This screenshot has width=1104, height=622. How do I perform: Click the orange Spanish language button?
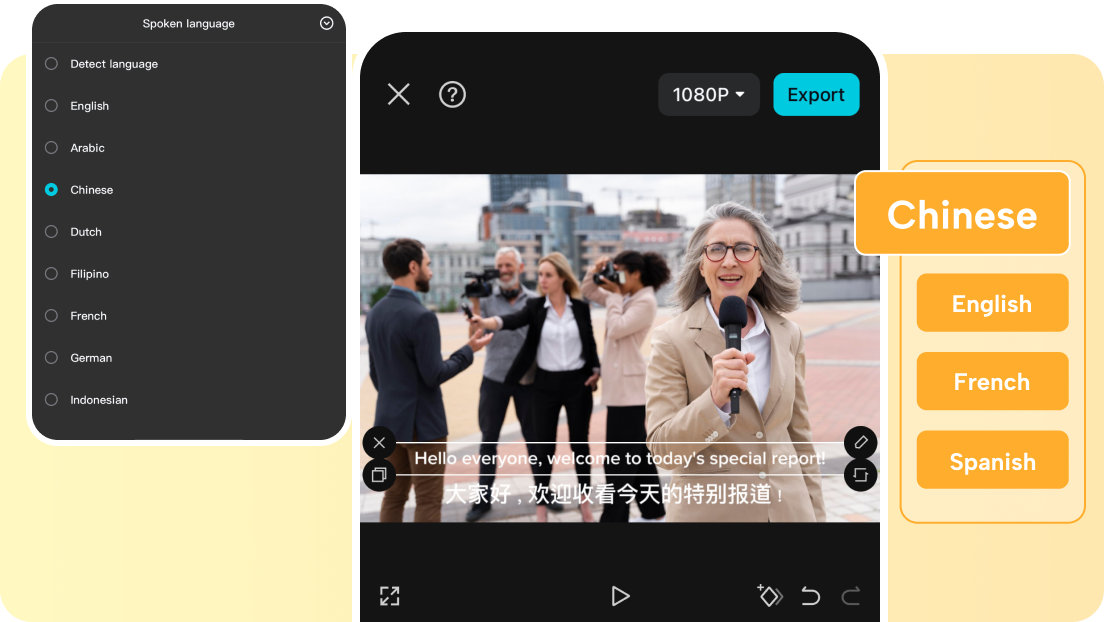992,460
